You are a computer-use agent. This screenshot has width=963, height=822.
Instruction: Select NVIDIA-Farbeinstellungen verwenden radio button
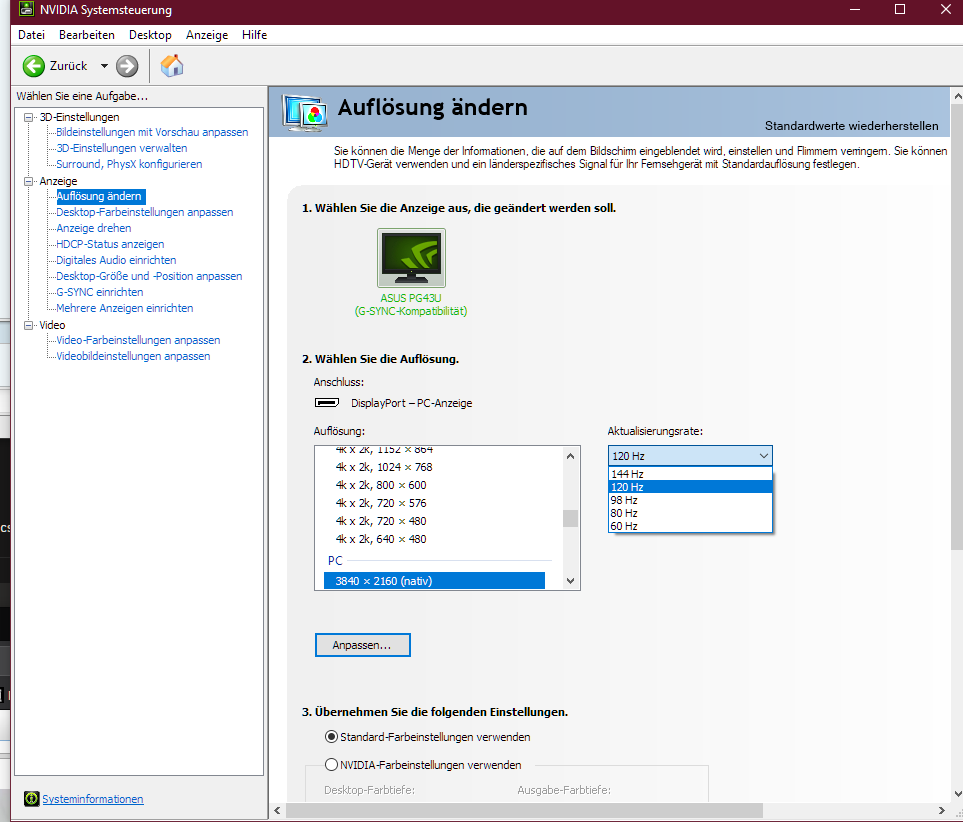click(331, 765)
